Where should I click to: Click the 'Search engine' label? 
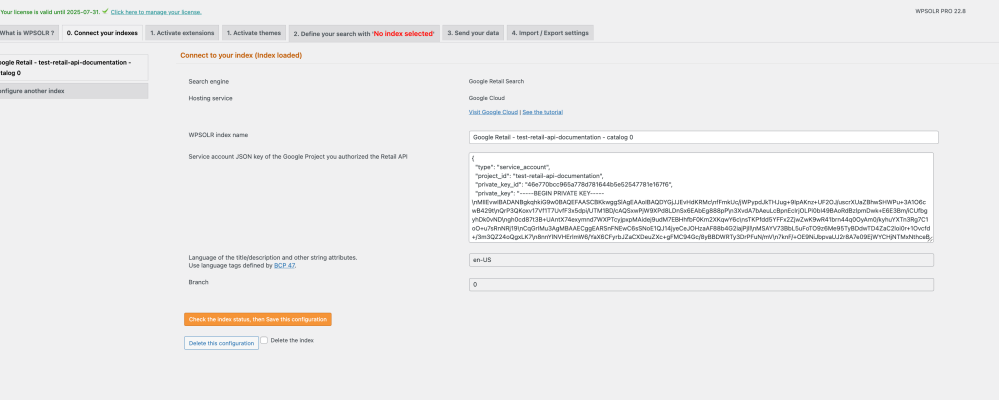coord(208,82)
